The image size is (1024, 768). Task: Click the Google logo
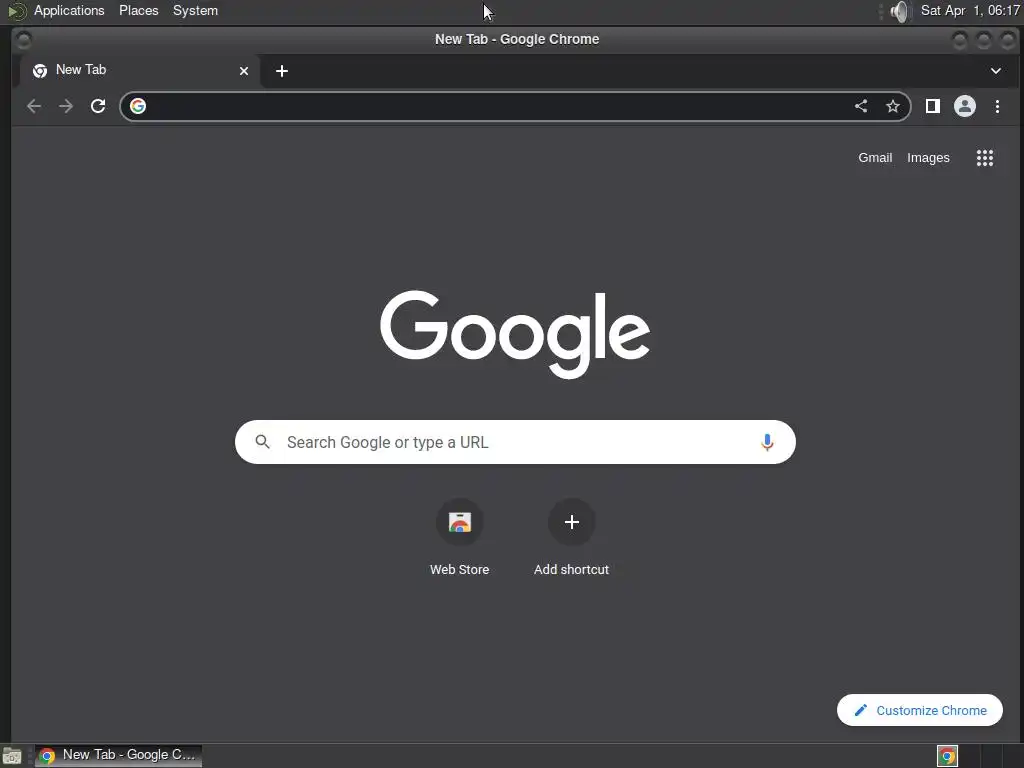515,334
